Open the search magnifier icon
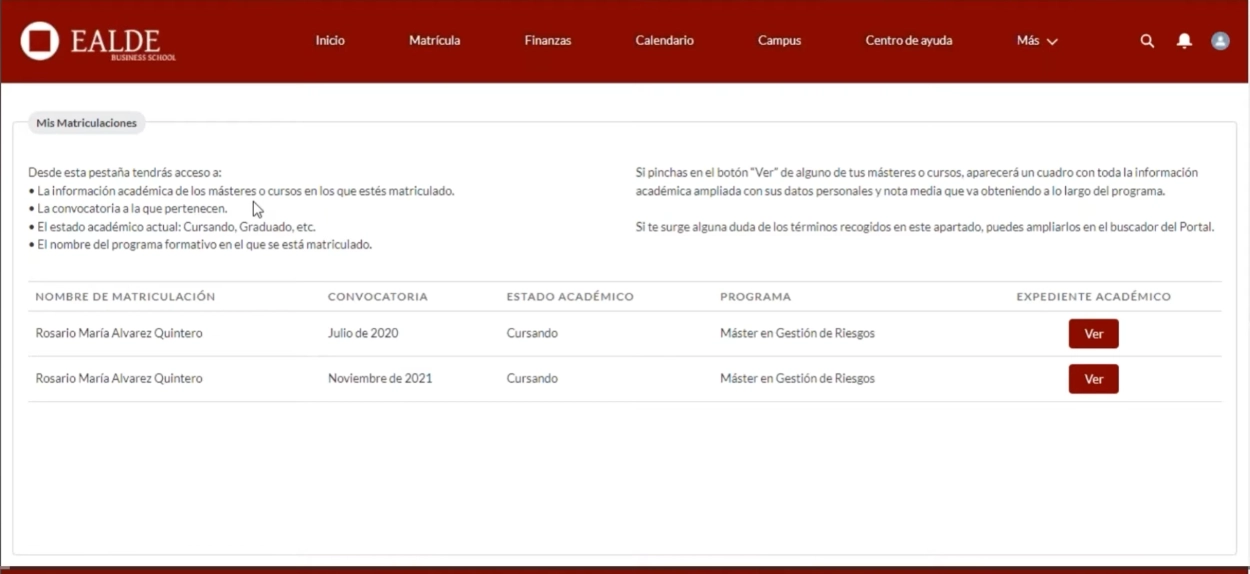The image size is (1250, 574). [x=1147, y=41]
